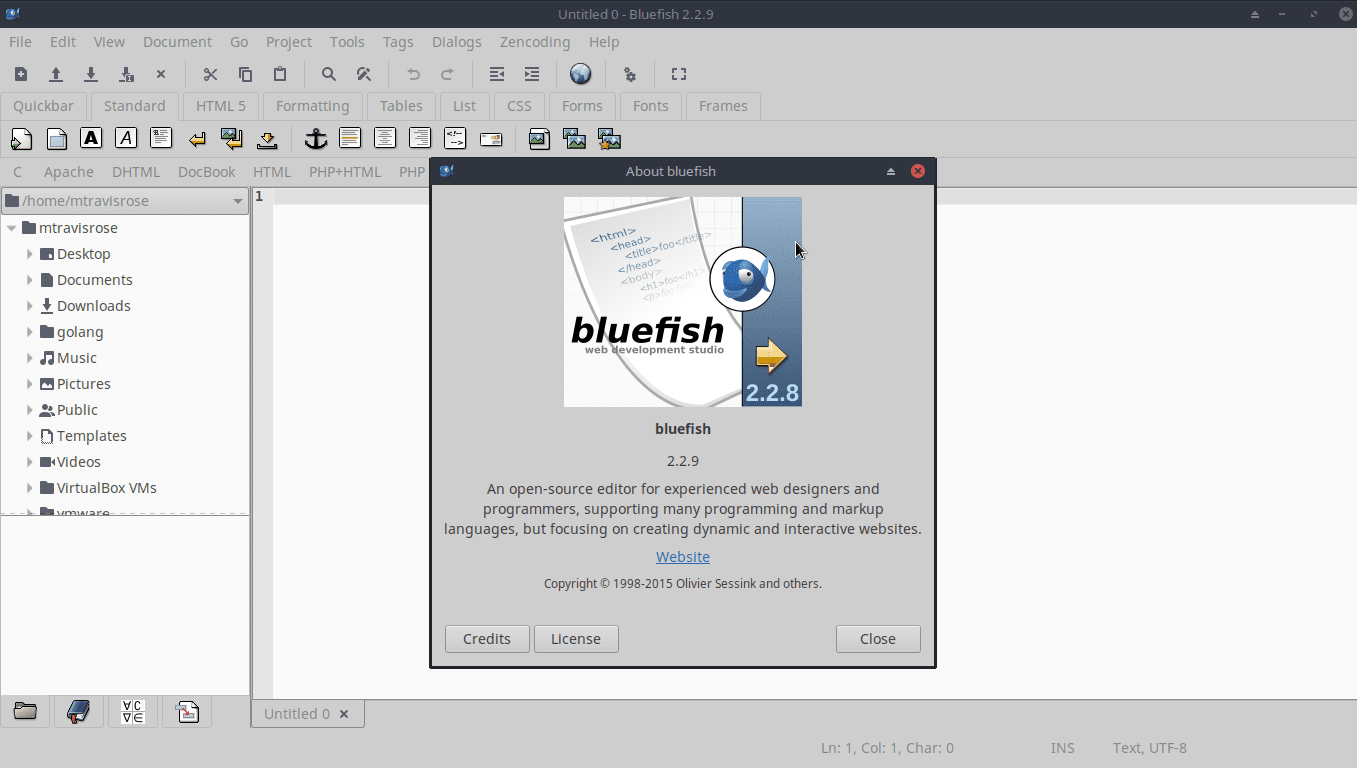Expand the Downloads folder arrow

pos(30,306)
